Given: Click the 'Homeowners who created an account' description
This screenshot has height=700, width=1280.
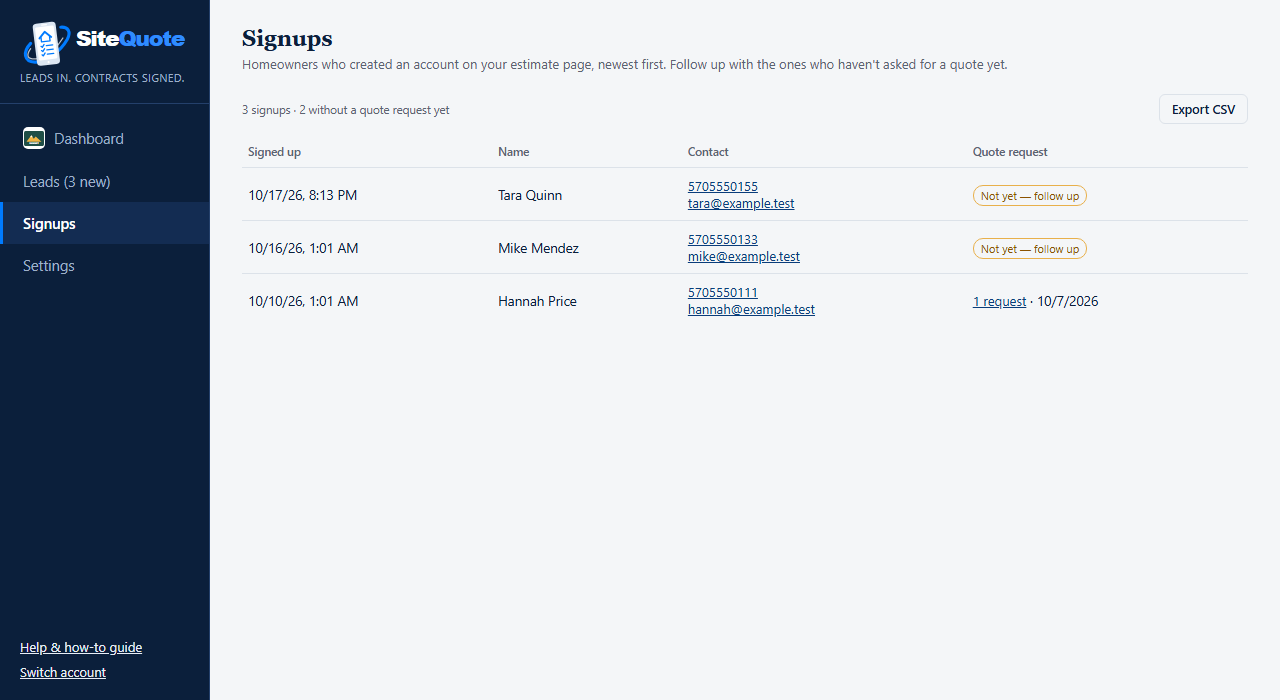Looking at the screenshot, I should (625, 65).
